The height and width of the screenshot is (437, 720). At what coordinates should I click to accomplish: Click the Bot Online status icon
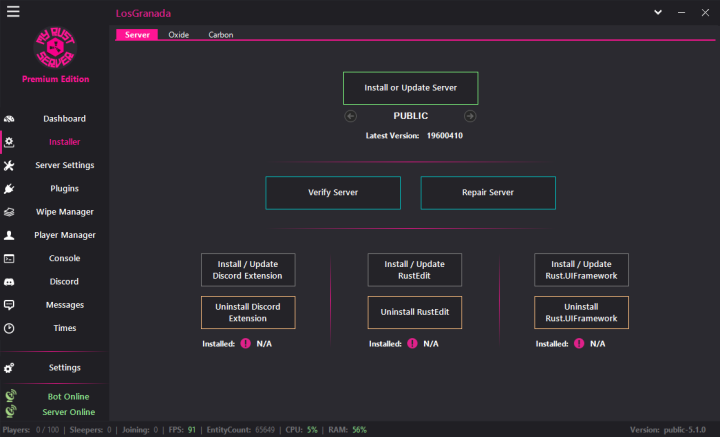[x=11, y=396]
